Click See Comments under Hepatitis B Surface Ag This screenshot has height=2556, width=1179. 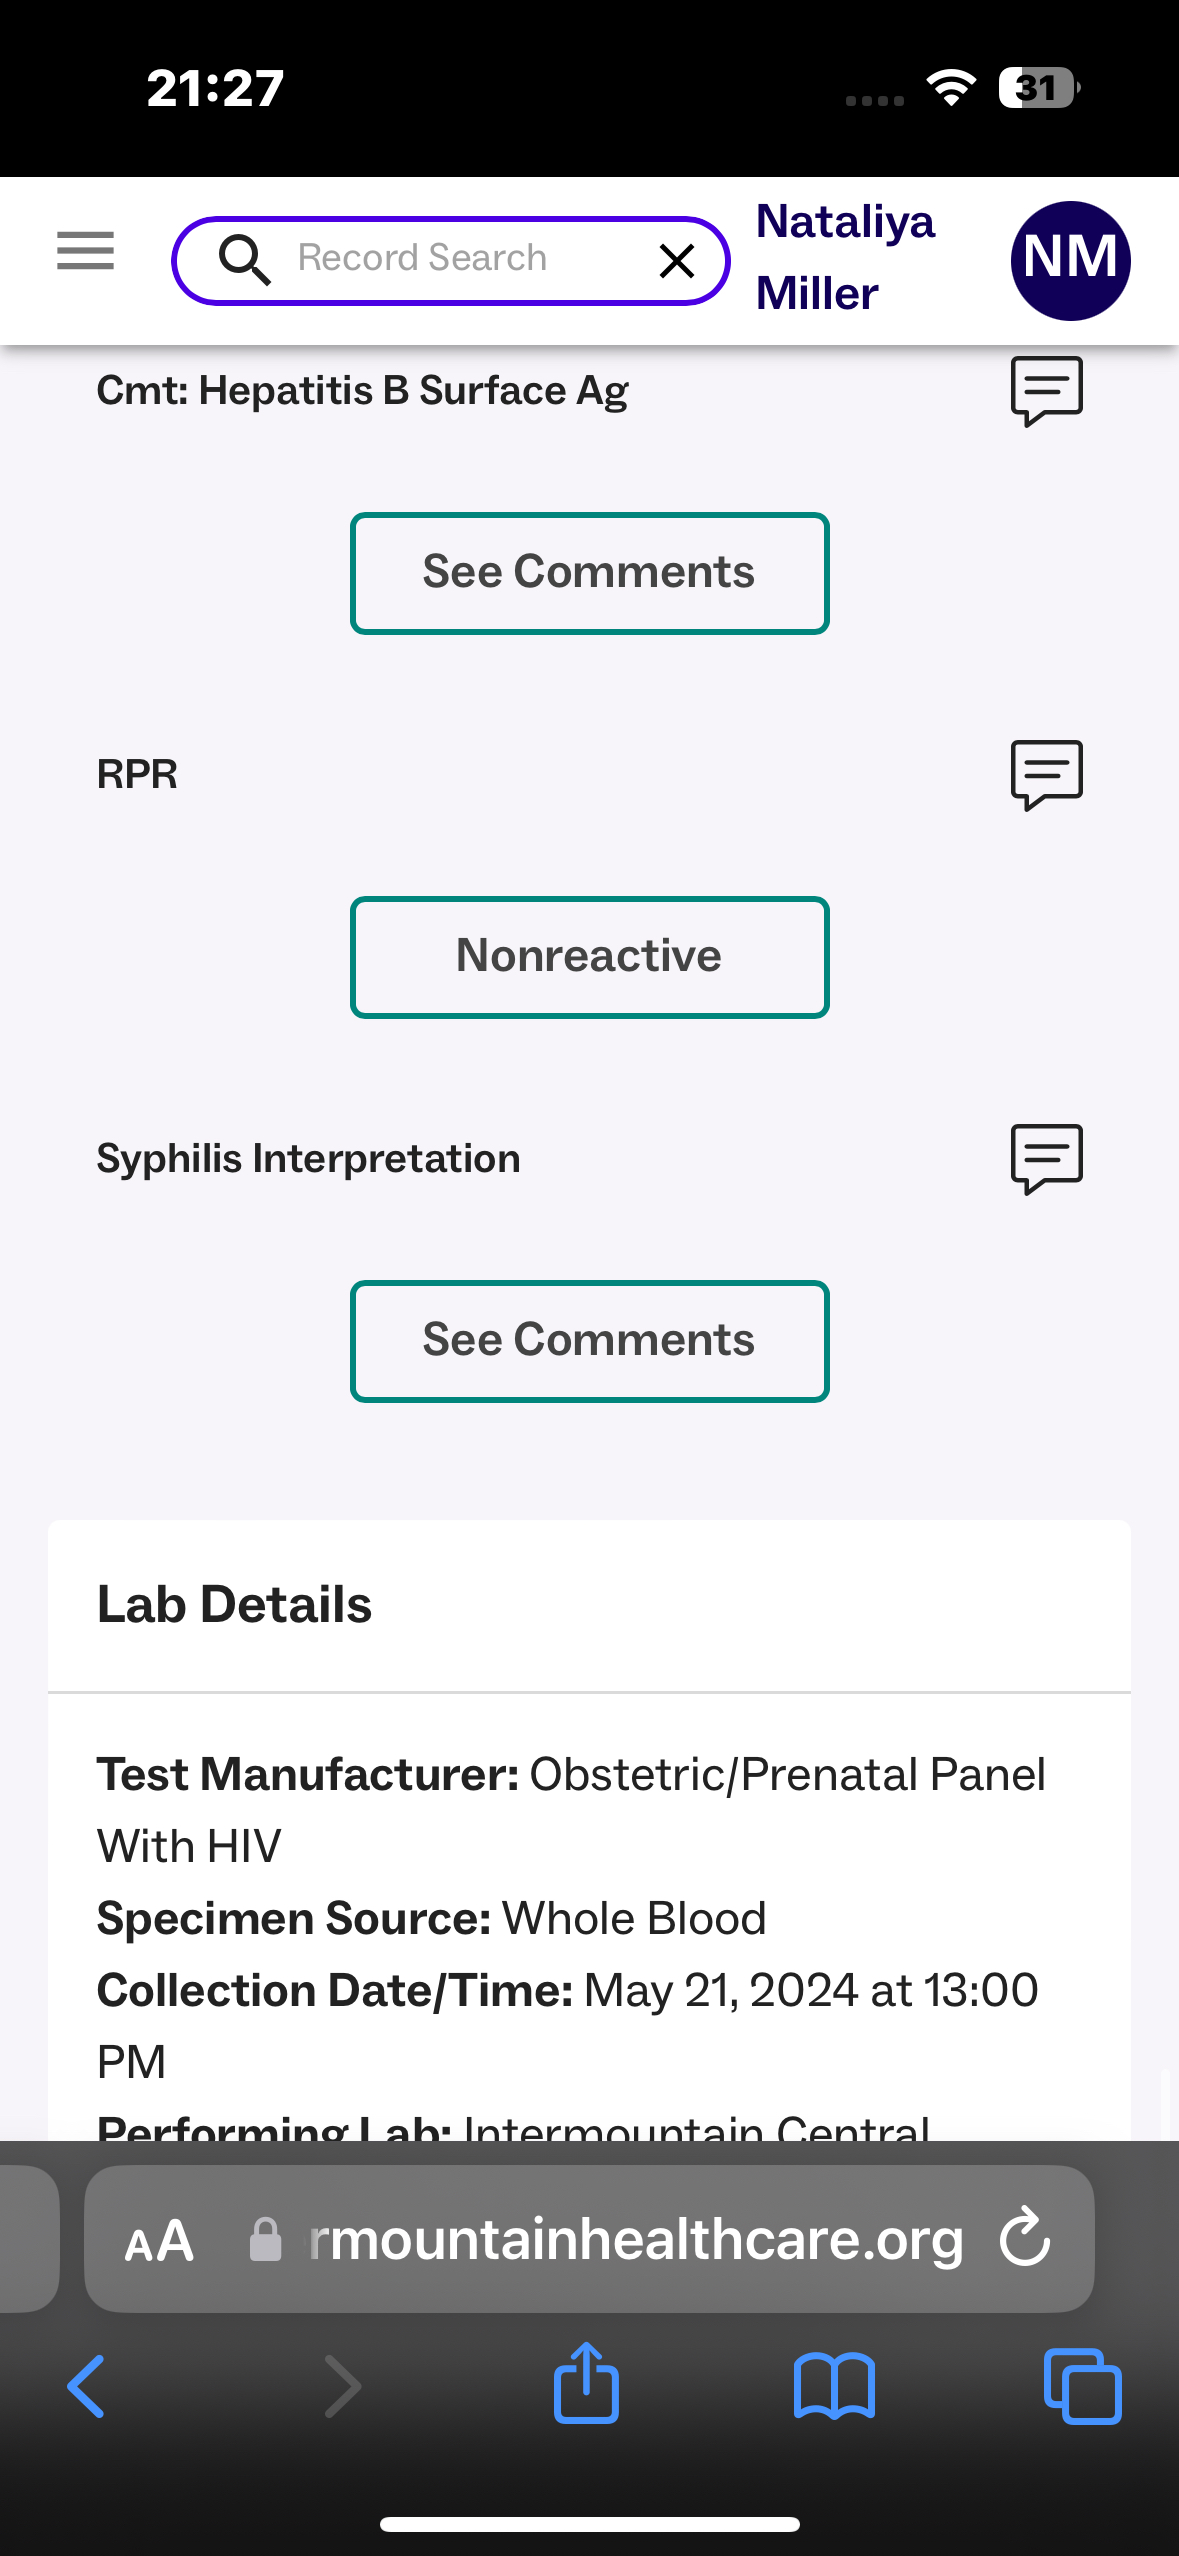coord(589,573)
